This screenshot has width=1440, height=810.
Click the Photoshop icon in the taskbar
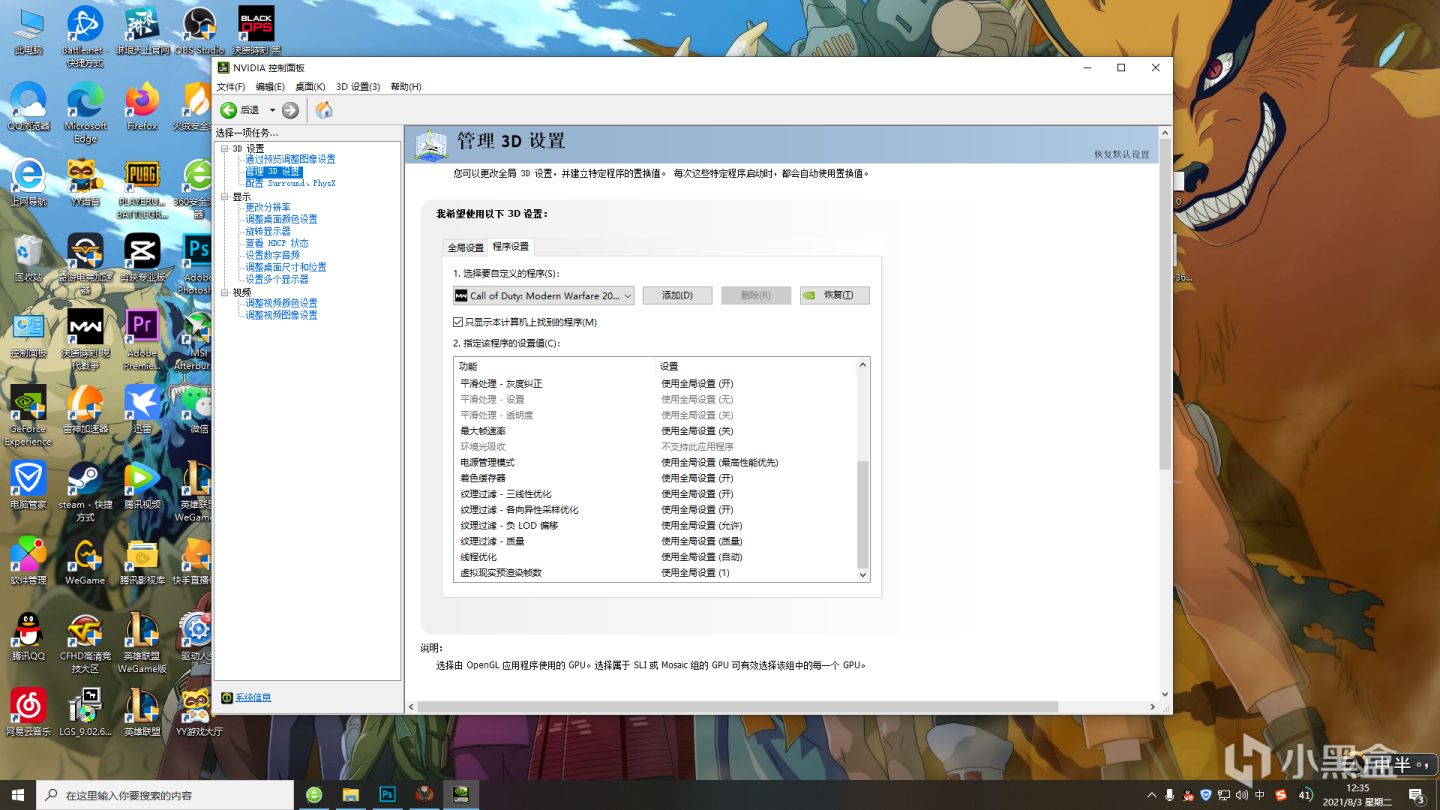pyautogui.click(x=387, y=795)
